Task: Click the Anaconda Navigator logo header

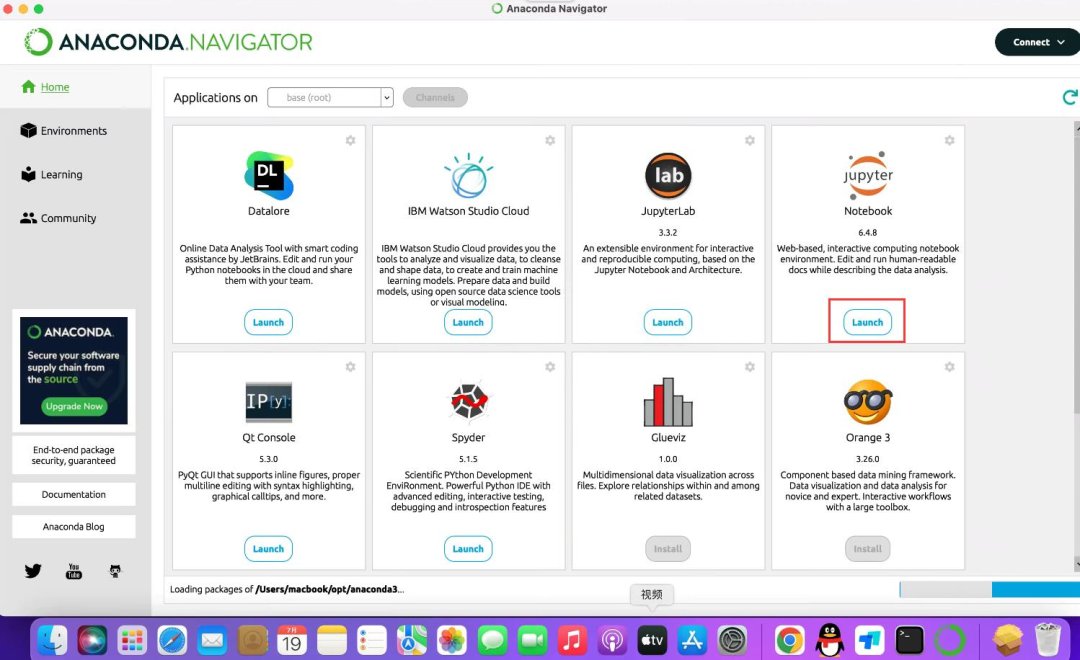Action: (169, 42)
